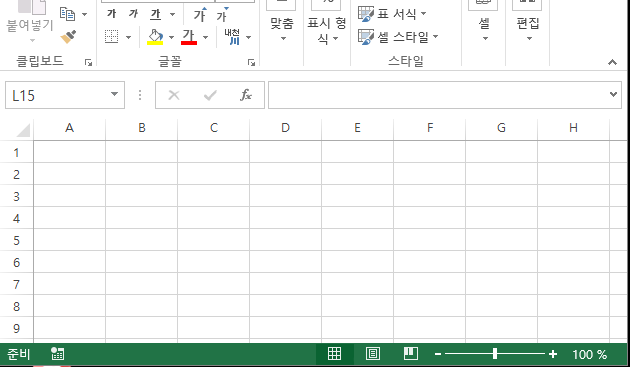Select row 1 header

pos(16,153)
